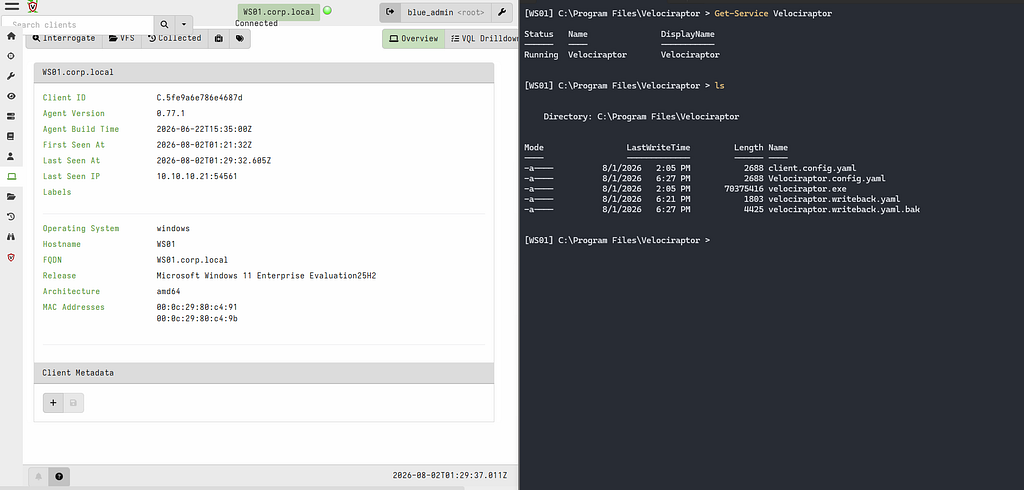Focus the Search clients input field

78,24
